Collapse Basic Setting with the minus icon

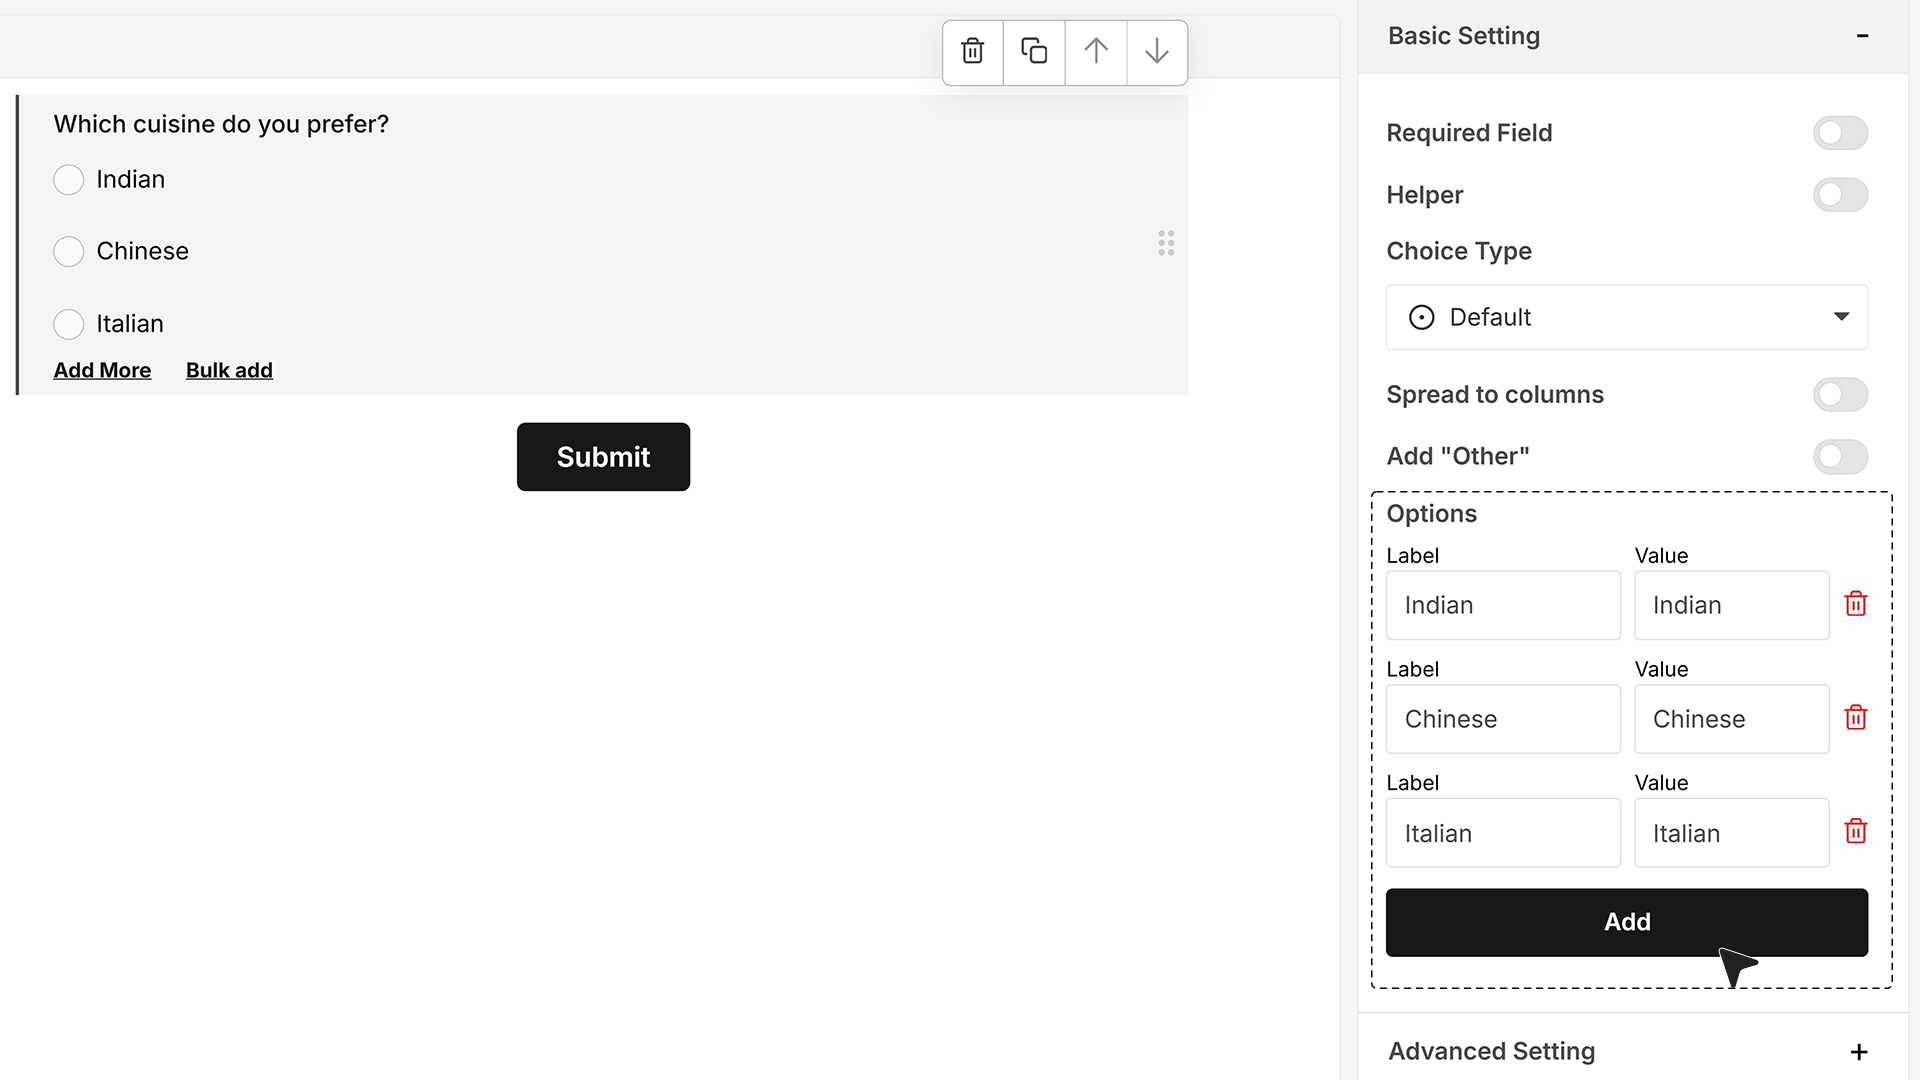(1862, 36)
